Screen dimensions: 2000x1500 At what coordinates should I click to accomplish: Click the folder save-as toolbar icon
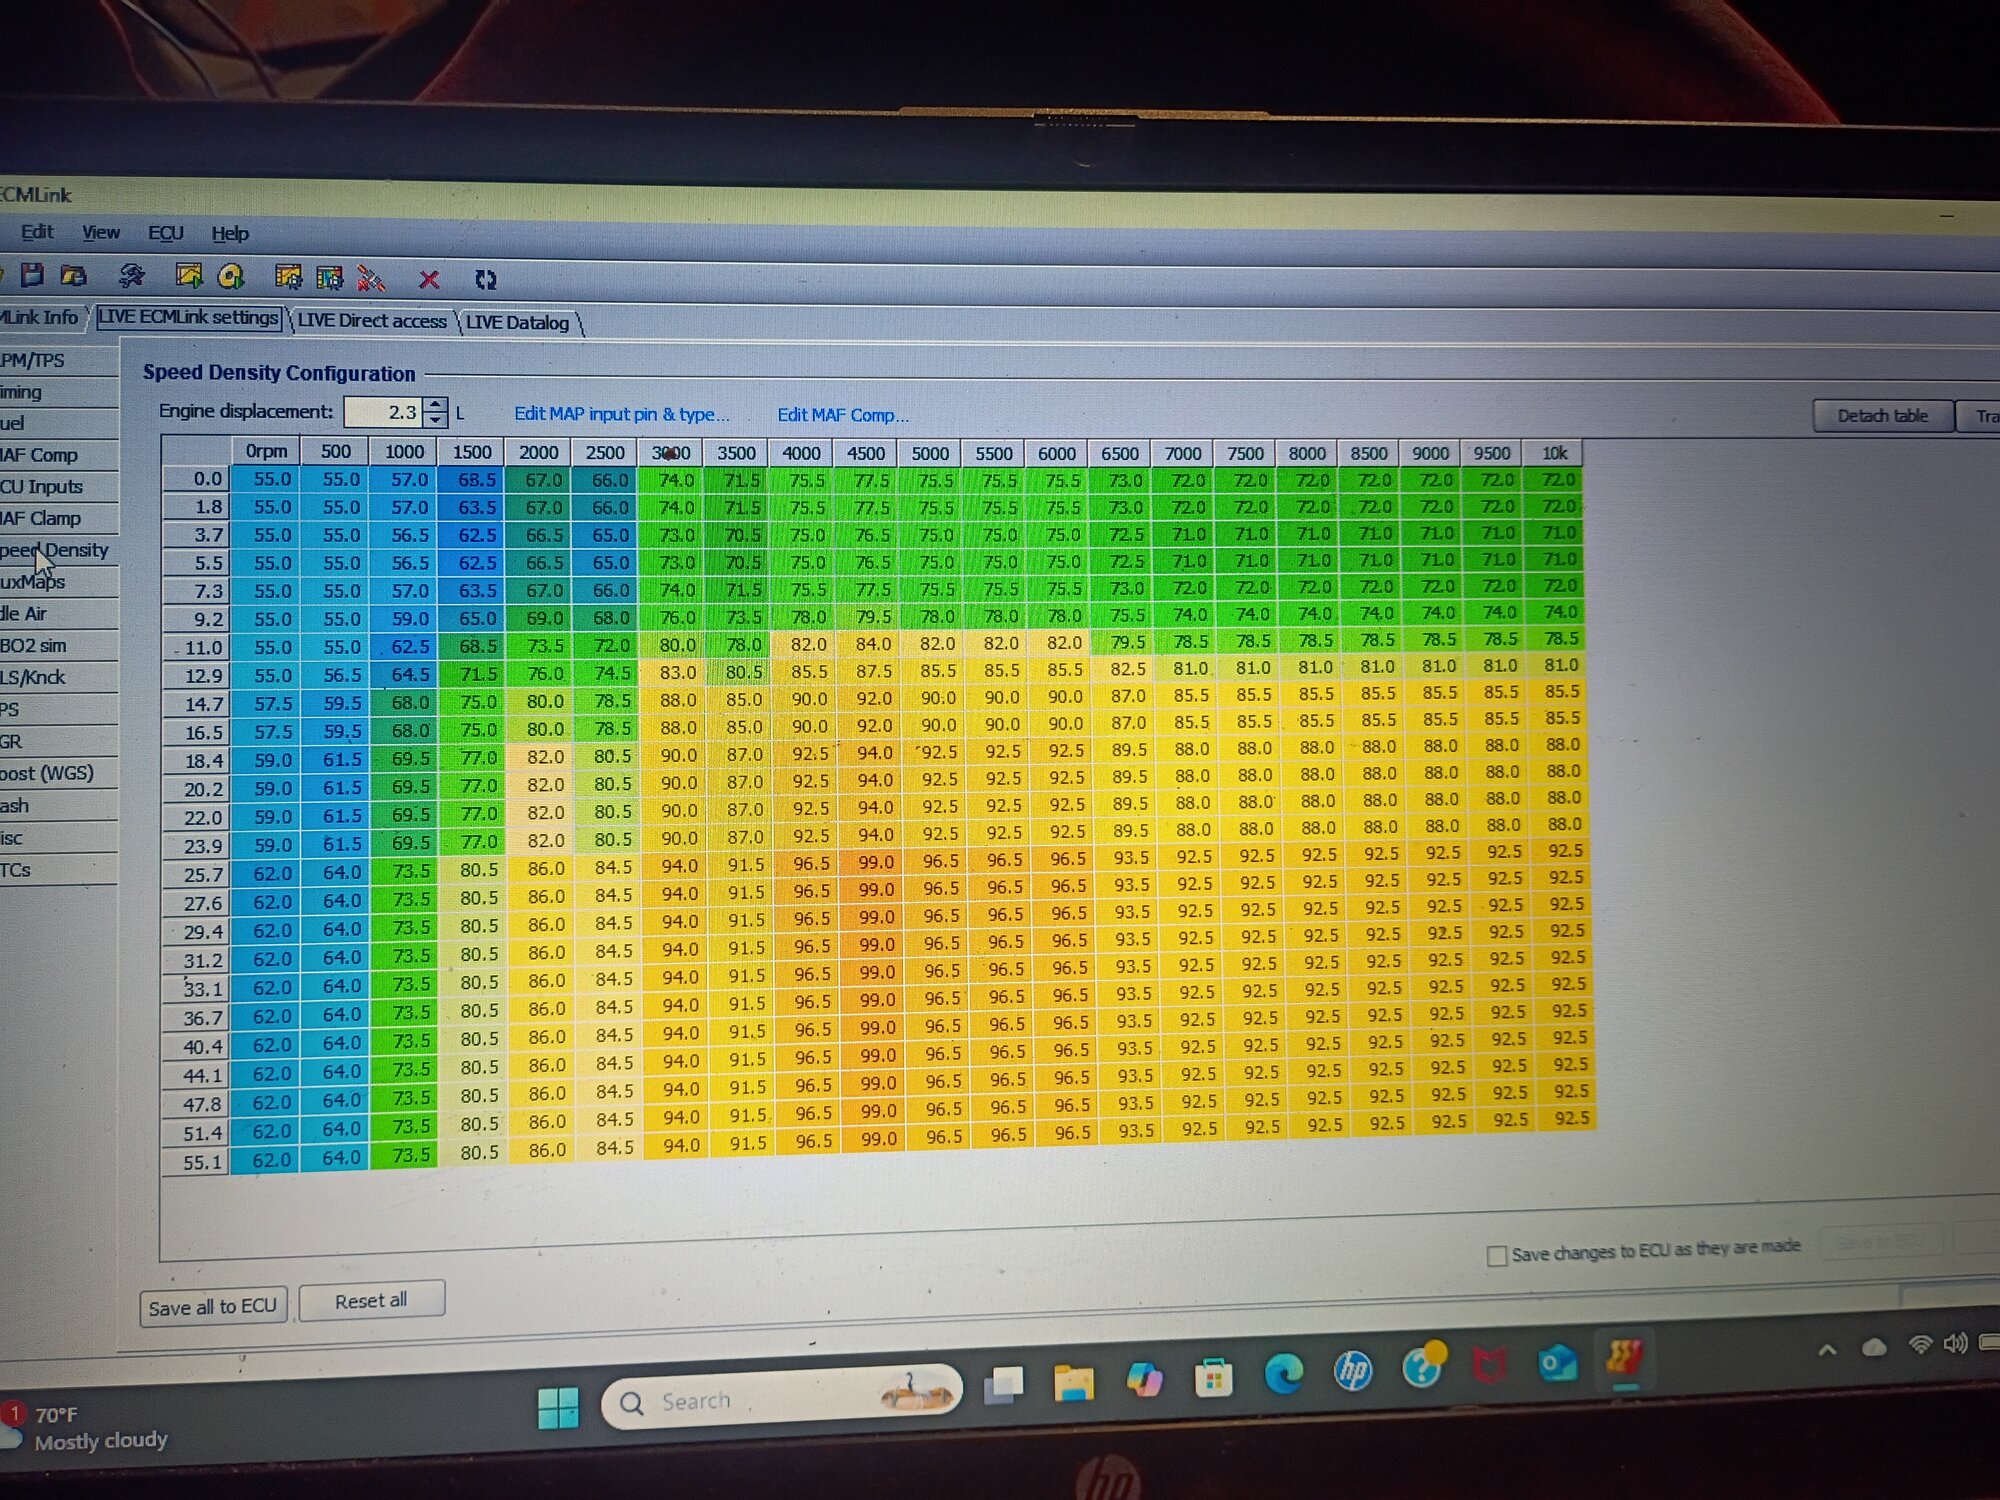click(x=74, y=275)
